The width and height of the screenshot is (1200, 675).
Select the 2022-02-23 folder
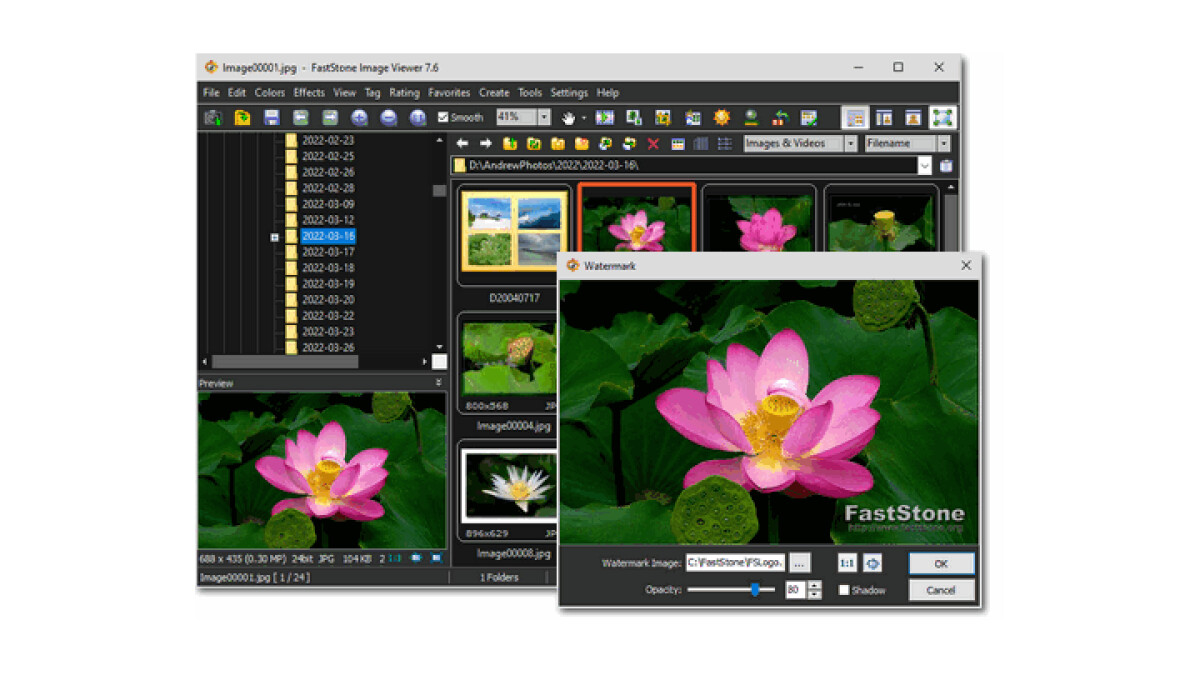click(x=328, y=140)
